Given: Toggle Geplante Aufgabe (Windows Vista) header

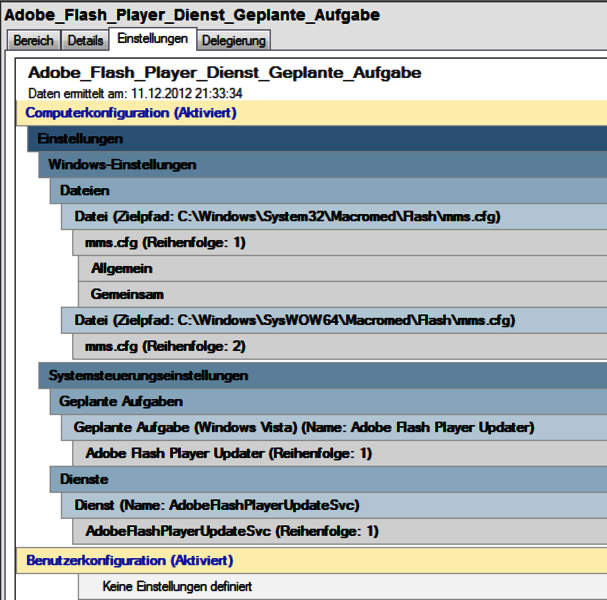Looking at the screenshot, I should pyautogui.click(x=334, y=427).
